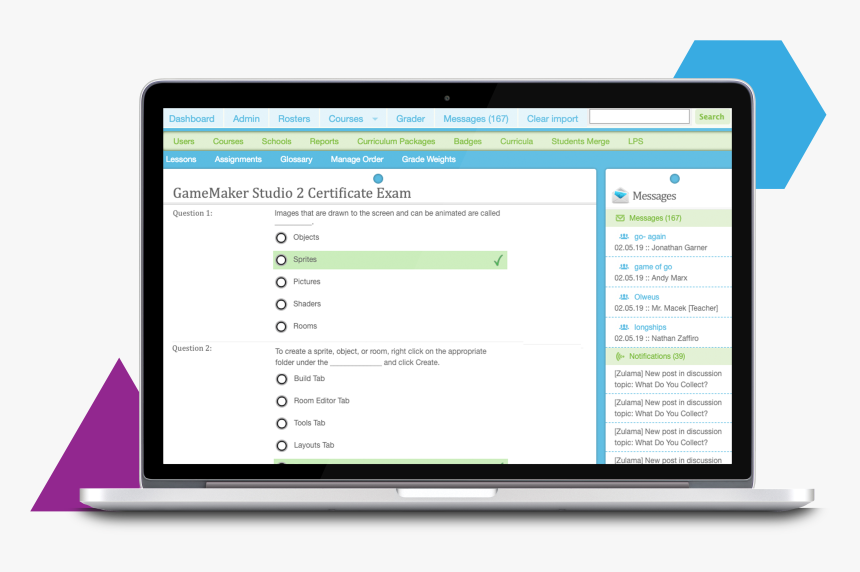Switch to the Glossary section
860x572 pixels.
click(296, 159)
